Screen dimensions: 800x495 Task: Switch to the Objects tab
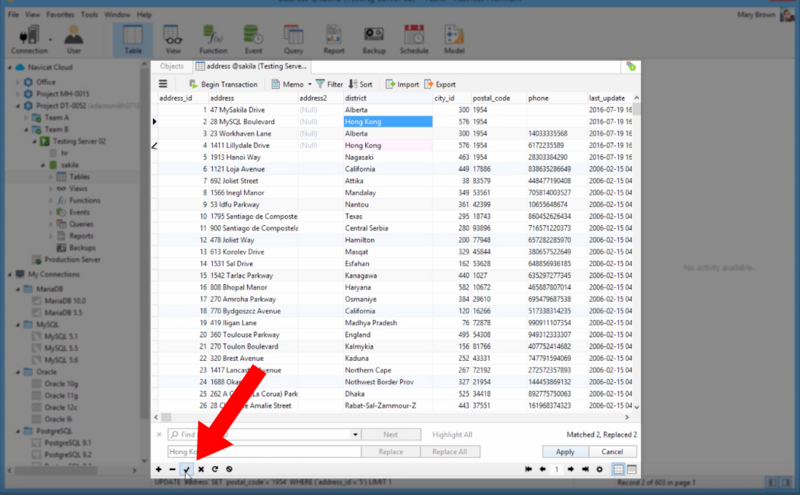(x=171, y=66)
